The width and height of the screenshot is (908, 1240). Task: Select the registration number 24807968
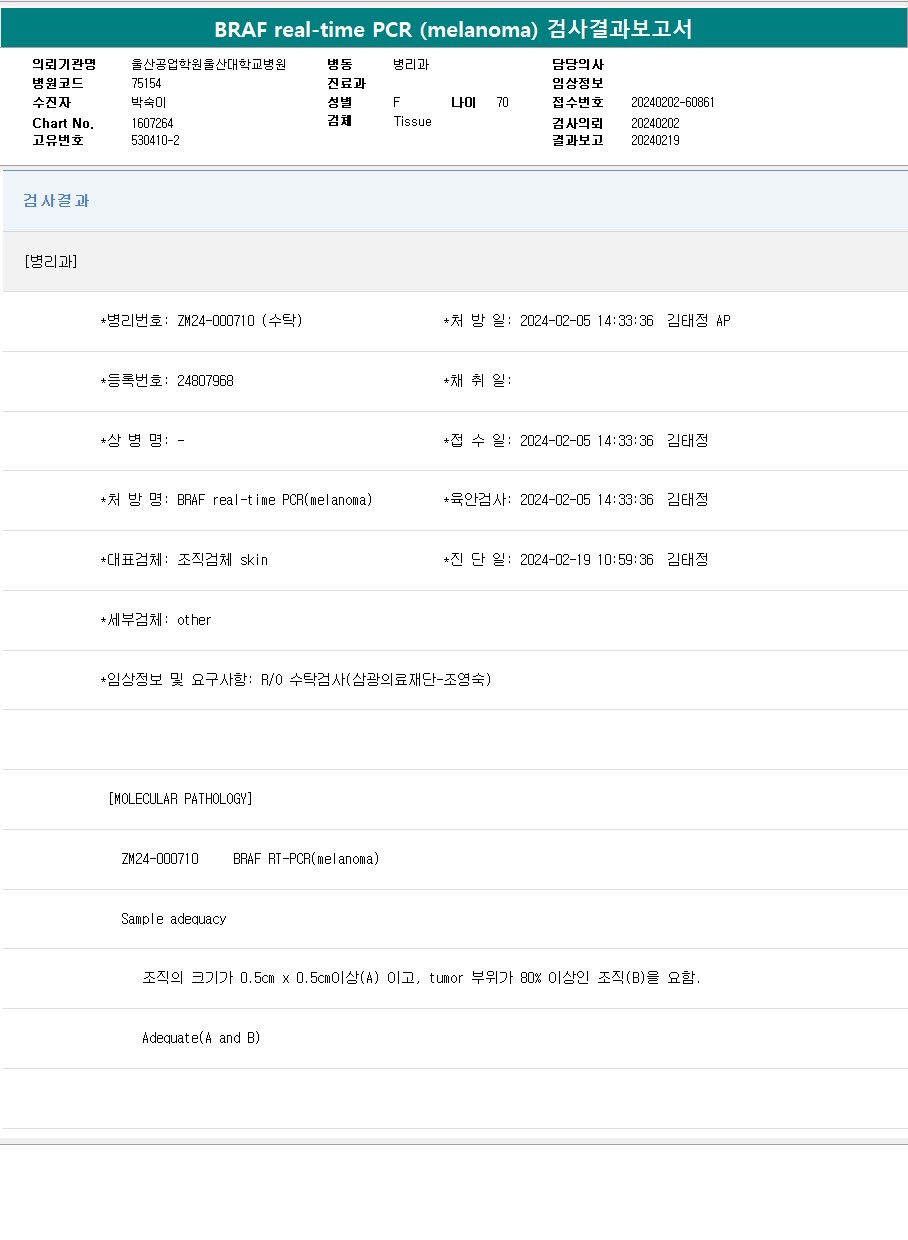click(x=205, y=381)
